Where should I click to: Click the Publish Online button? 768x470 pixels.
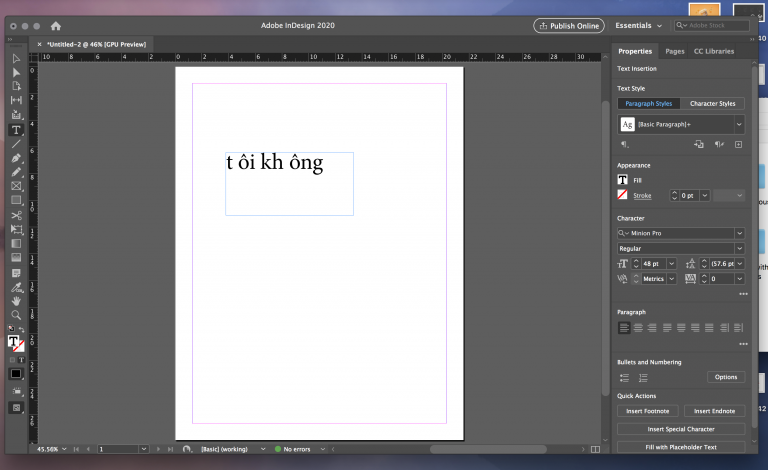point(569,25)
